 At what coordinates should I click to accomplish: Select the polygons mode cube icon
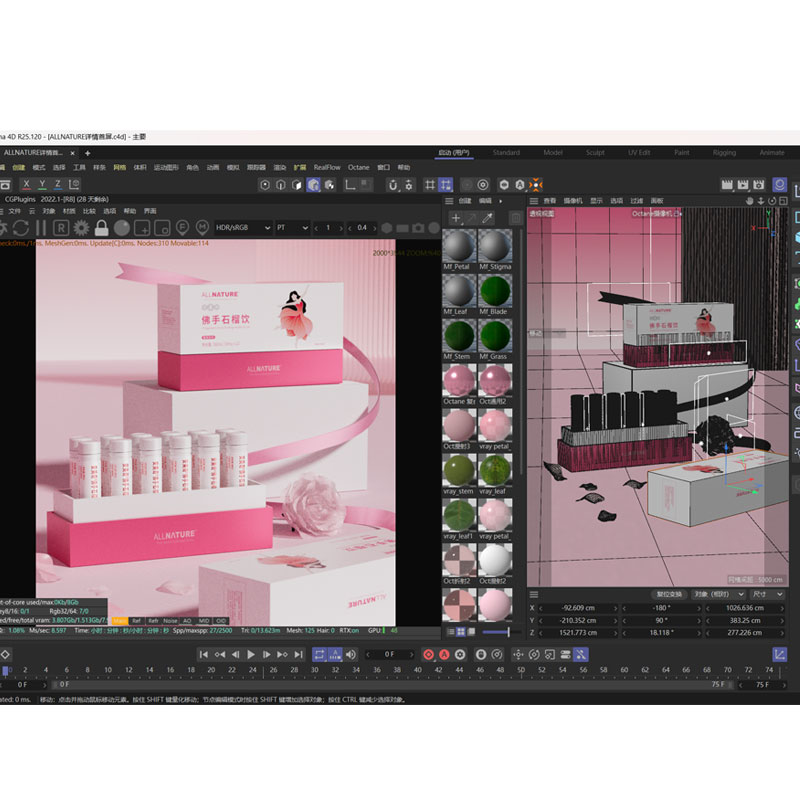click(x=297, y=185)
